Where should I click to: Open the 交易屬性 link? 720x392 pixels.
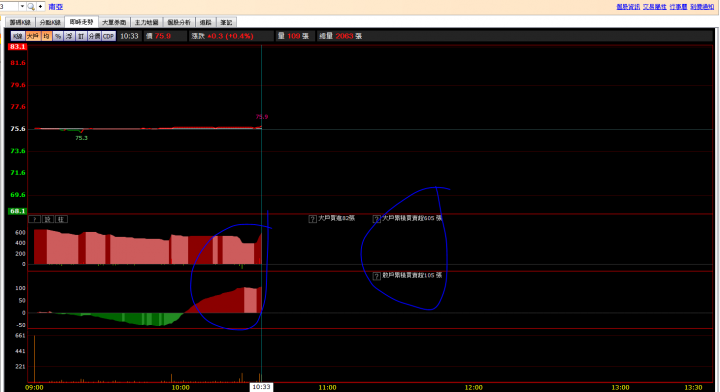654,6
